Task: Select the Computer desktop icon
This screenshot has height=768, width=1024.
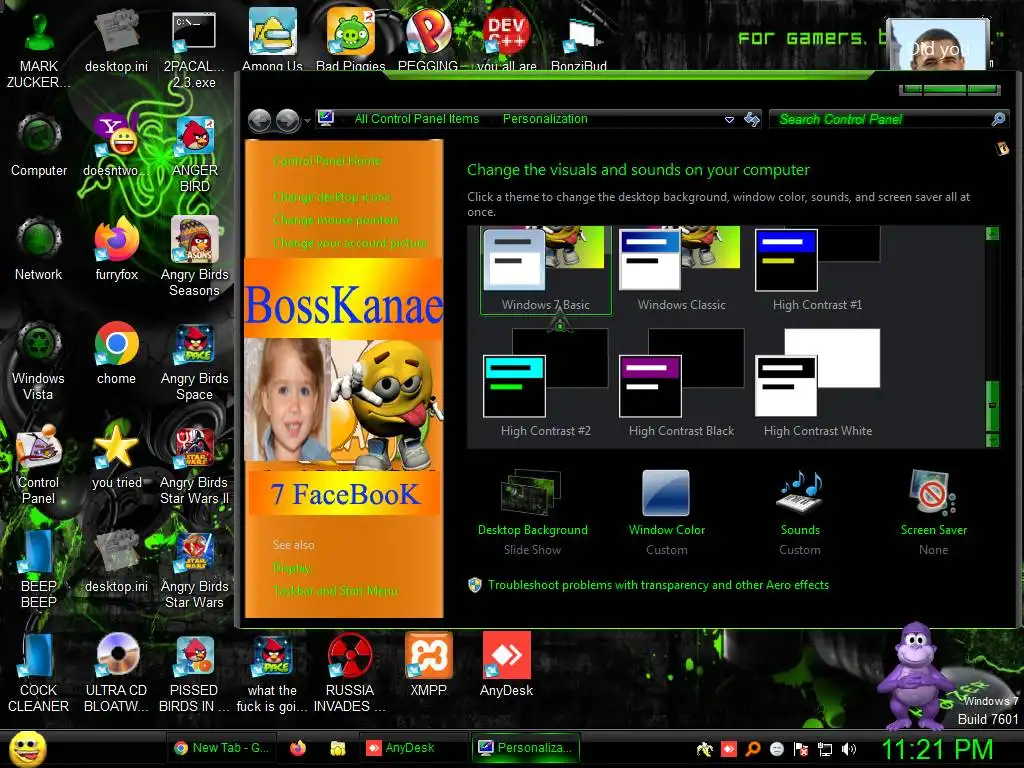Action: pos(39,146)
